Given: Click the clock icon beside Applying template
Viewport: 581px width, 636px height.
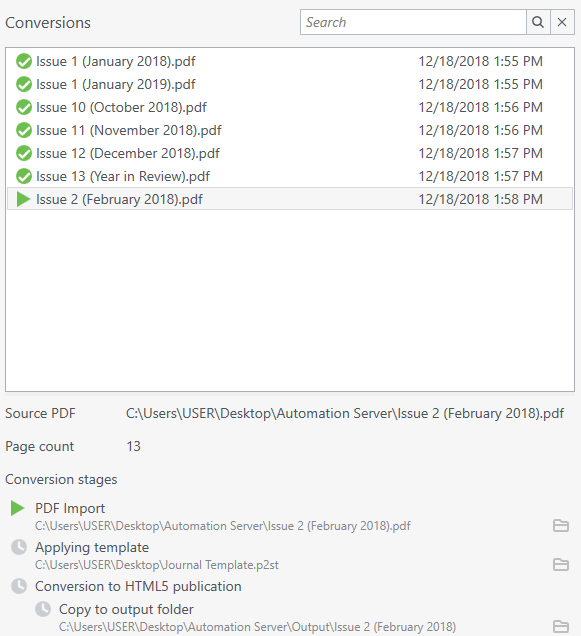Looking at the screenshot, I should (19, 547).
